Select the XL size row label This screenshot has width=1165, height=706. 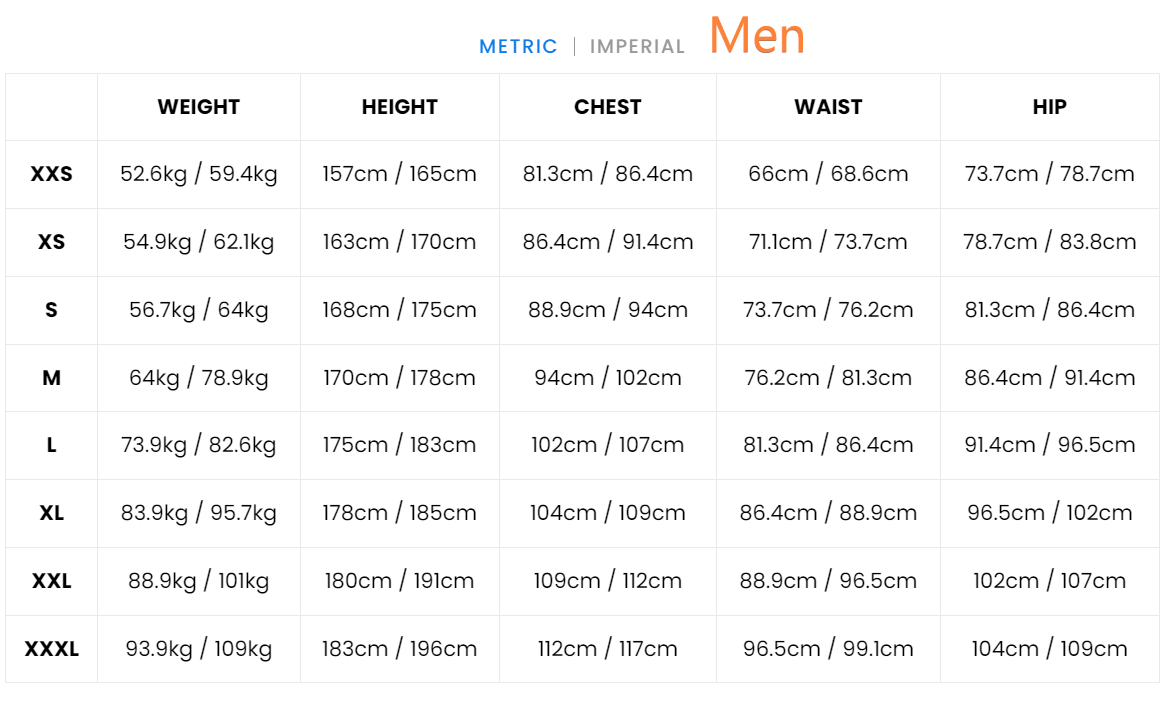click(x=52, y=513)
